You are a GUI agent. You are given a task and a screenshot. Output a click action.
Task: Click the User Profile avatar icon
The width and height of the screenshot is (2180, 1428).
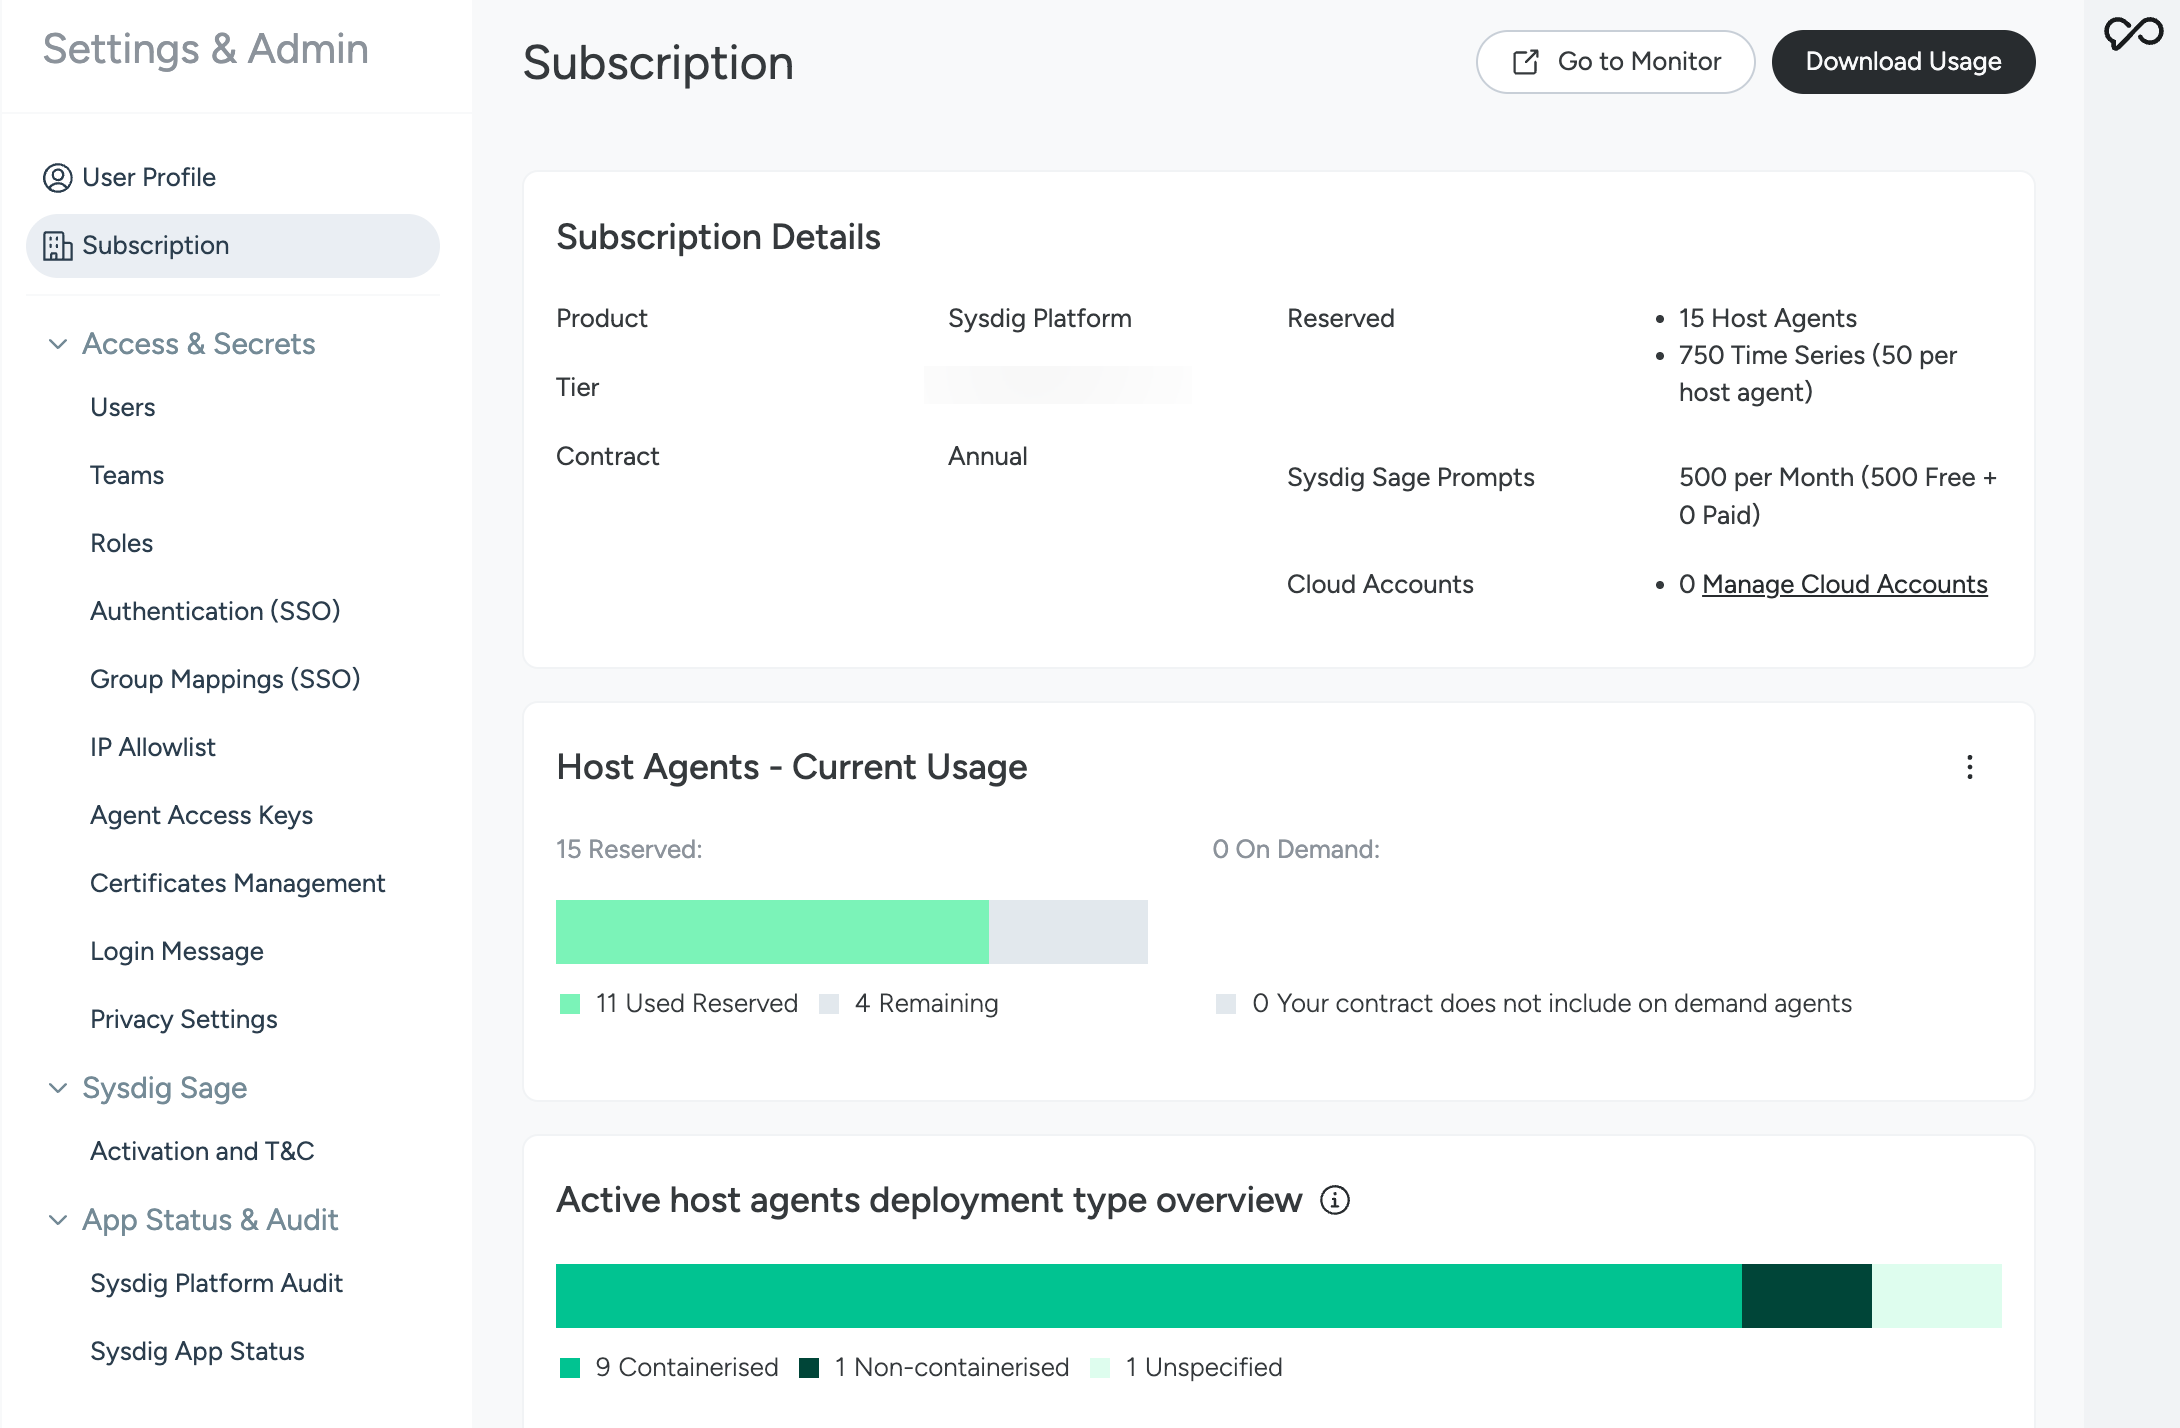(x=57, y=178)
